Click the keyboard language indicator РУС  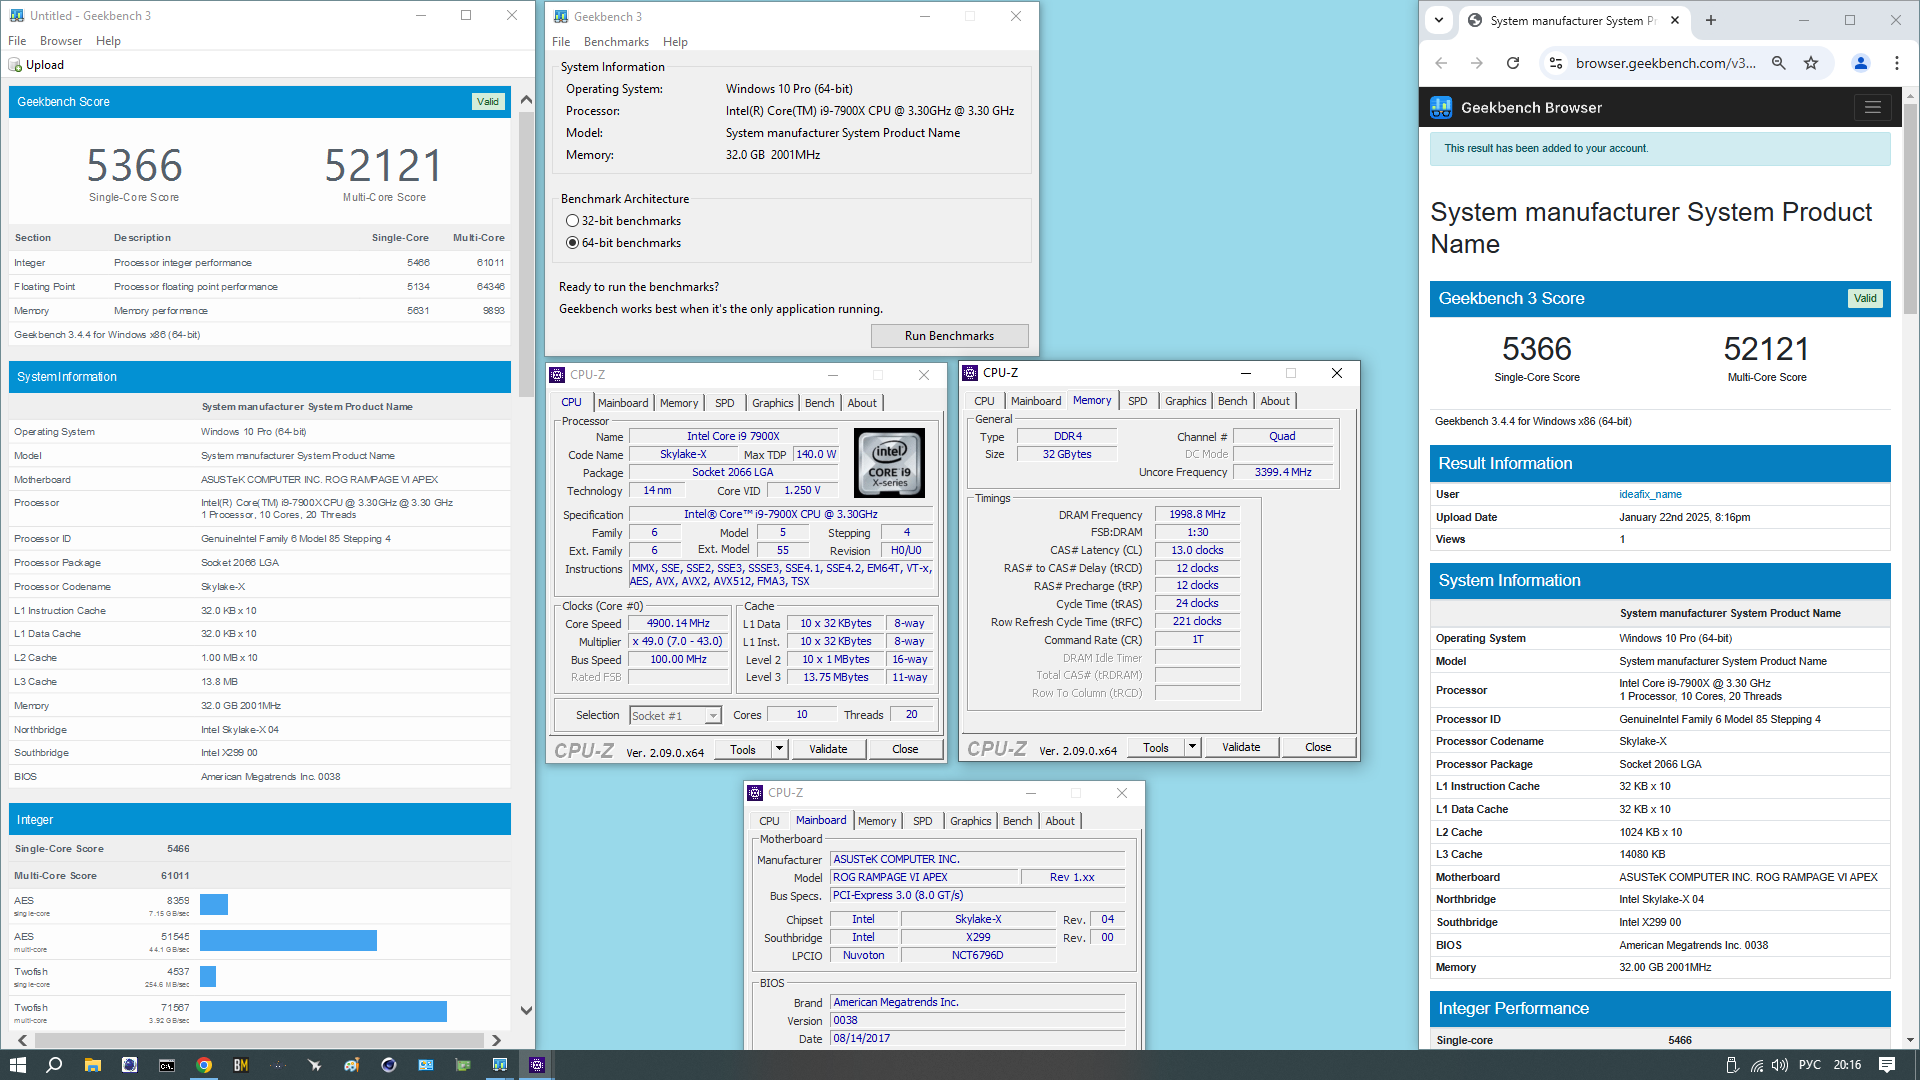click(x=1810, y=1065)
